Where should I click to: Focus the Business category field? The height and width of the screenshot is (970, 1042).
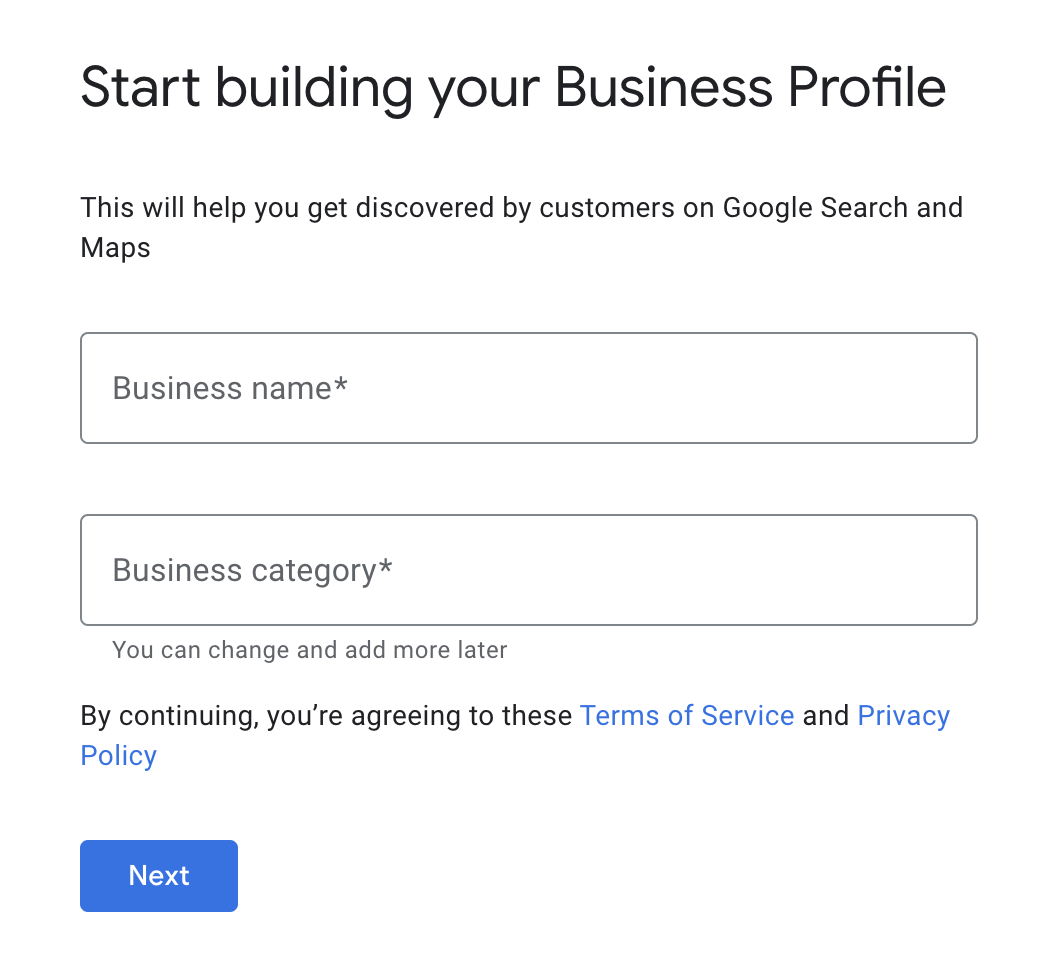point(528,570)
